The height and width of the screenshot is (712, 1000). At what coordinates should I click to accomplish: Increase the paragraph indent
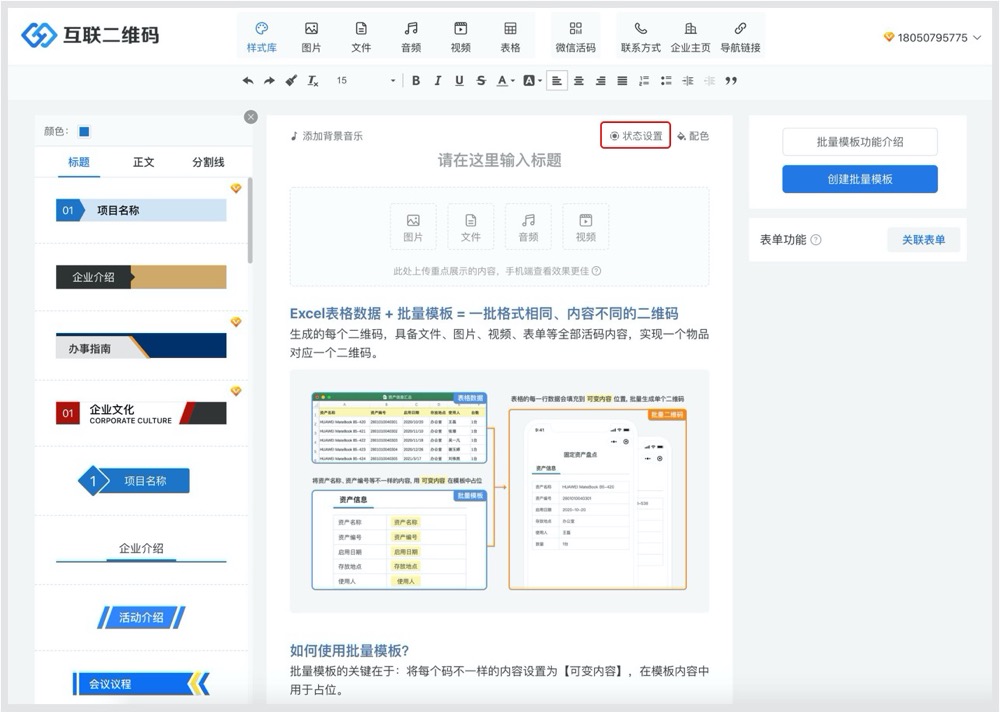pos(688,80)
